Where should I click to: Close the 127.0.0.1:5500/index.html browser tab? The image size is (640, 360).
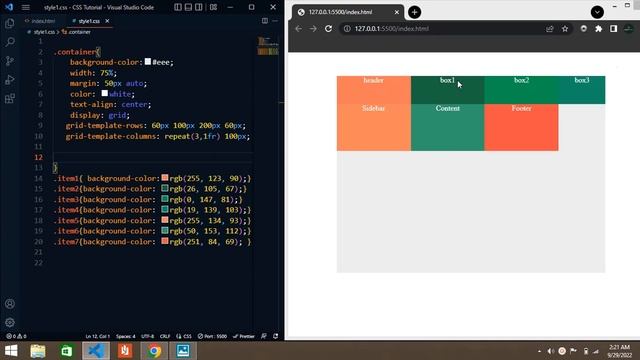[396, 12]
